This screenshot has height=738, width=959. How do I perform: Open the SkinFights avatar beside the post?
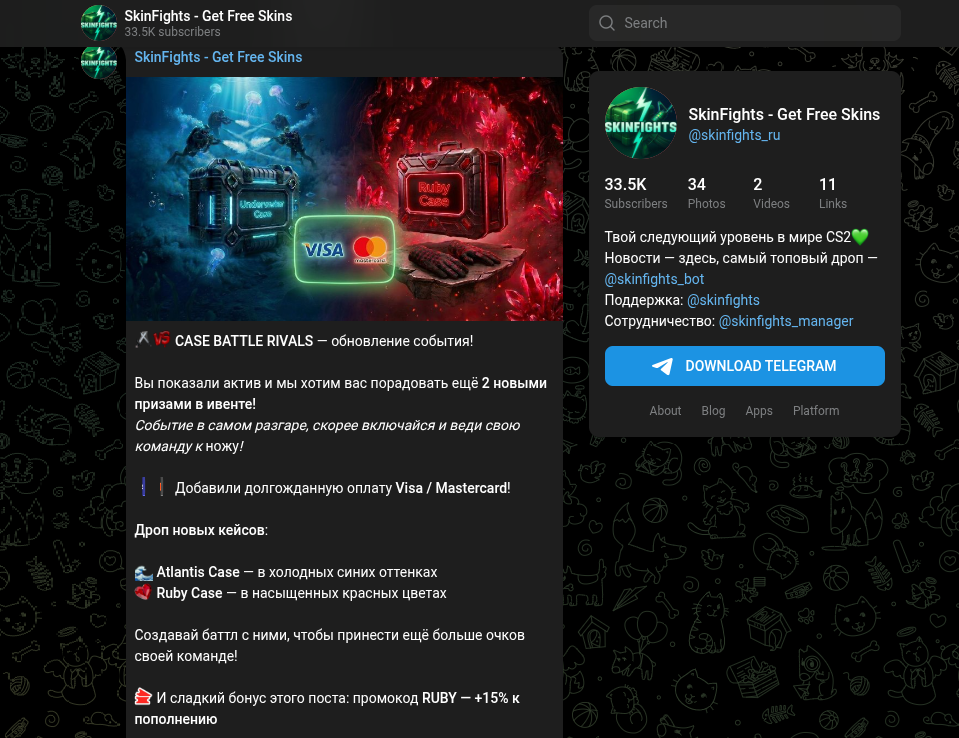coord(98,63)
